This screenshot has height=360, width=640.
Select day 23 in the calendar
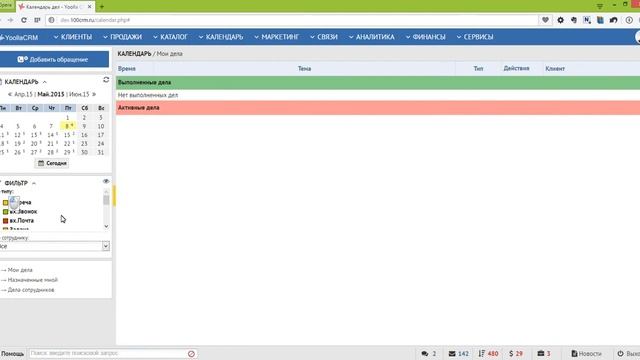point(84,144)
